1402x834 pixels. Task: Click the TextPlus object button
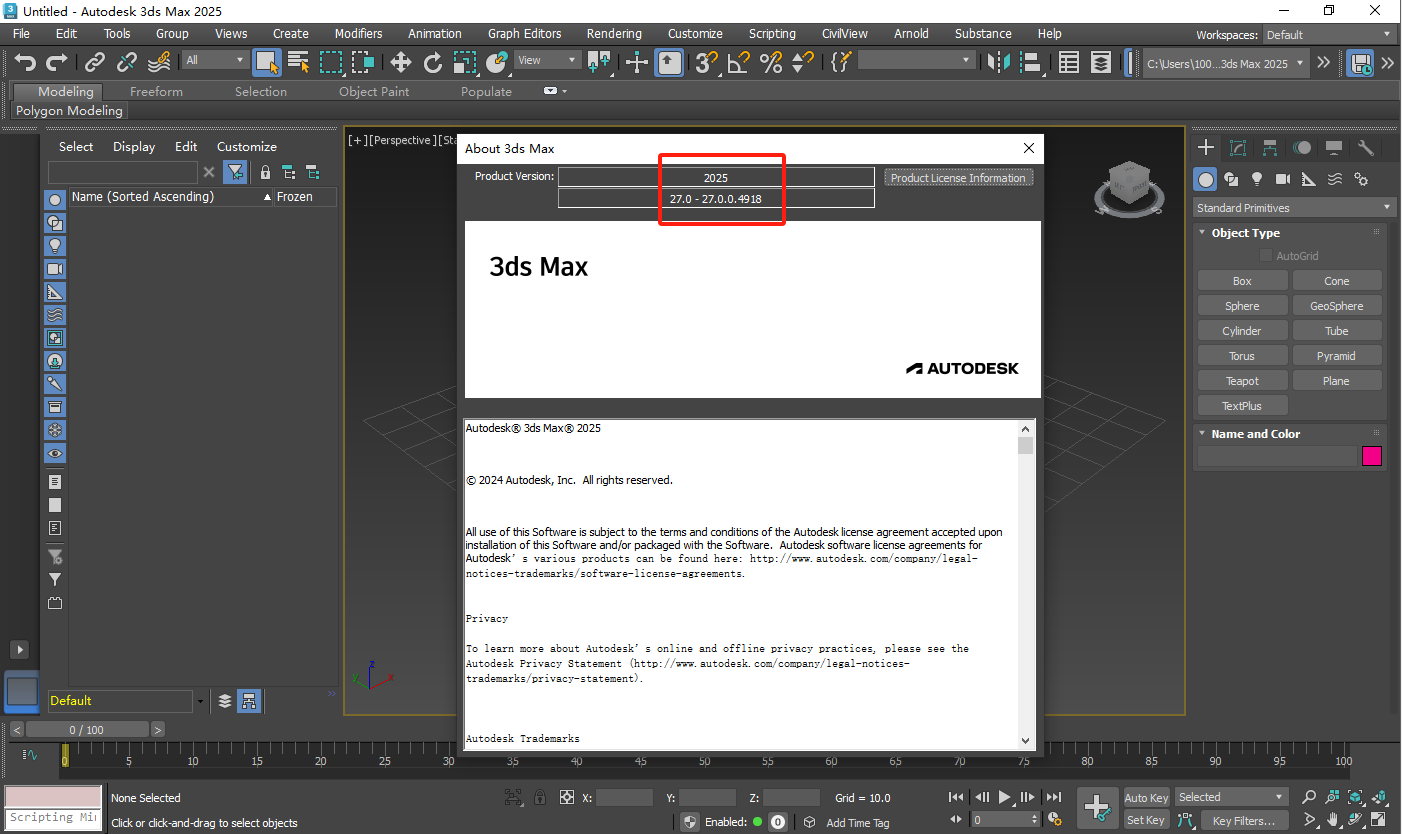coord(1242,406)
